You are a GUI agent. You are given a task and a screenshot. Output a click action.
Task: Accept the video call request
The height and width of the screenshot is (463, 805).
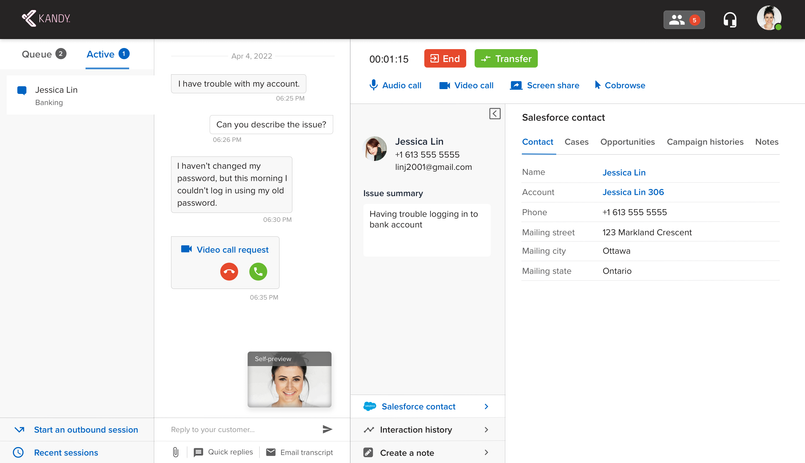point(258,272)
